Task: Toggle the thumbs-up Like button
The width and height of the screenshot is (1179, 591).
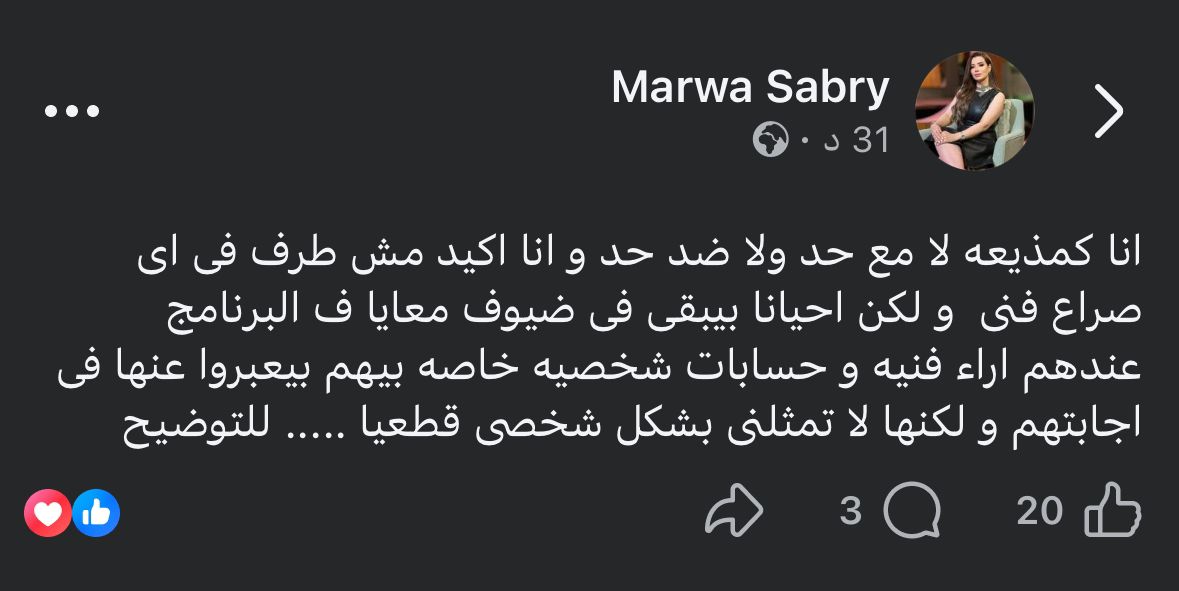Action: (1113, 512)
